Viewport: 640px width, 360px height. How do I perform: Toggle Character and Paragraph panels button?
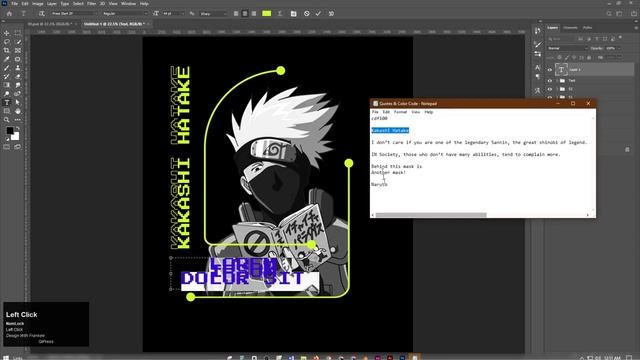293,13
